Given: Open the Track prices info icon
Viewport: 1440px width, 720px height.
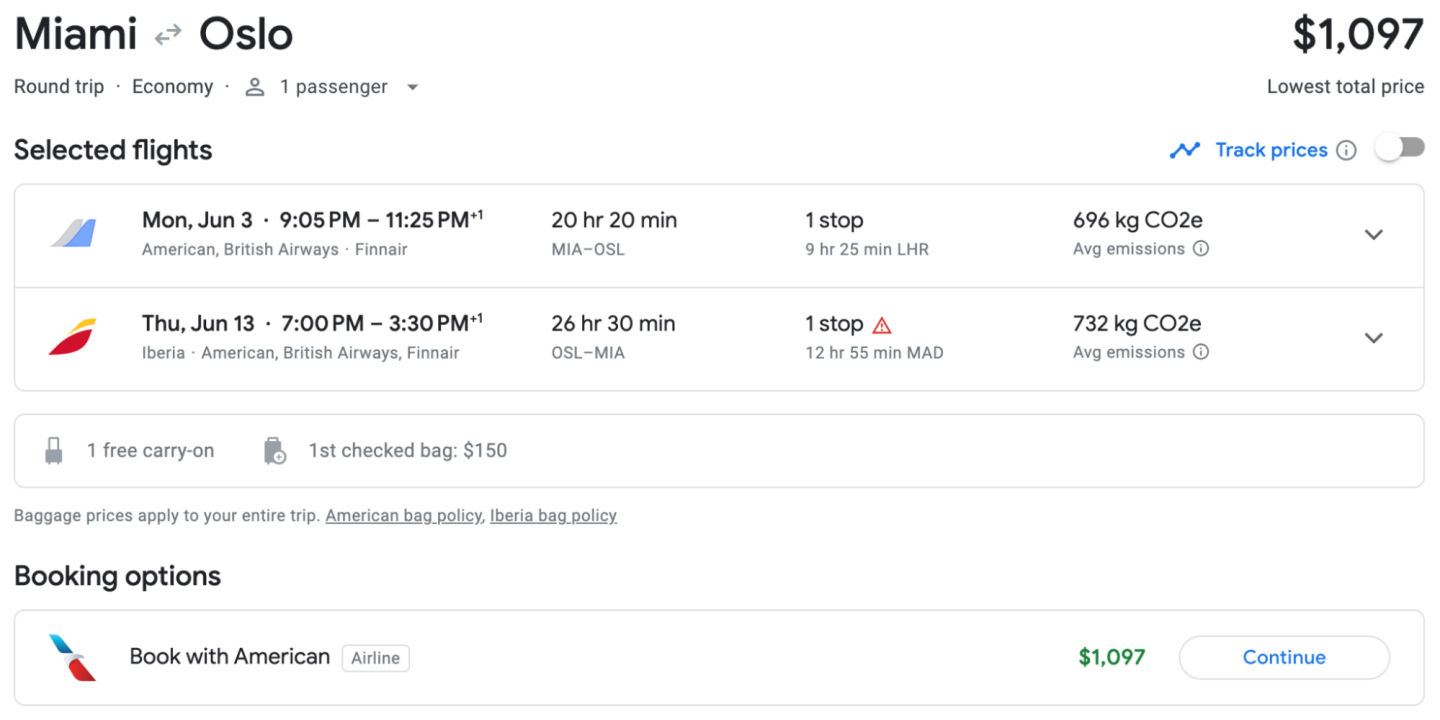Looking at the screenshot, I should pos(1347,150).
